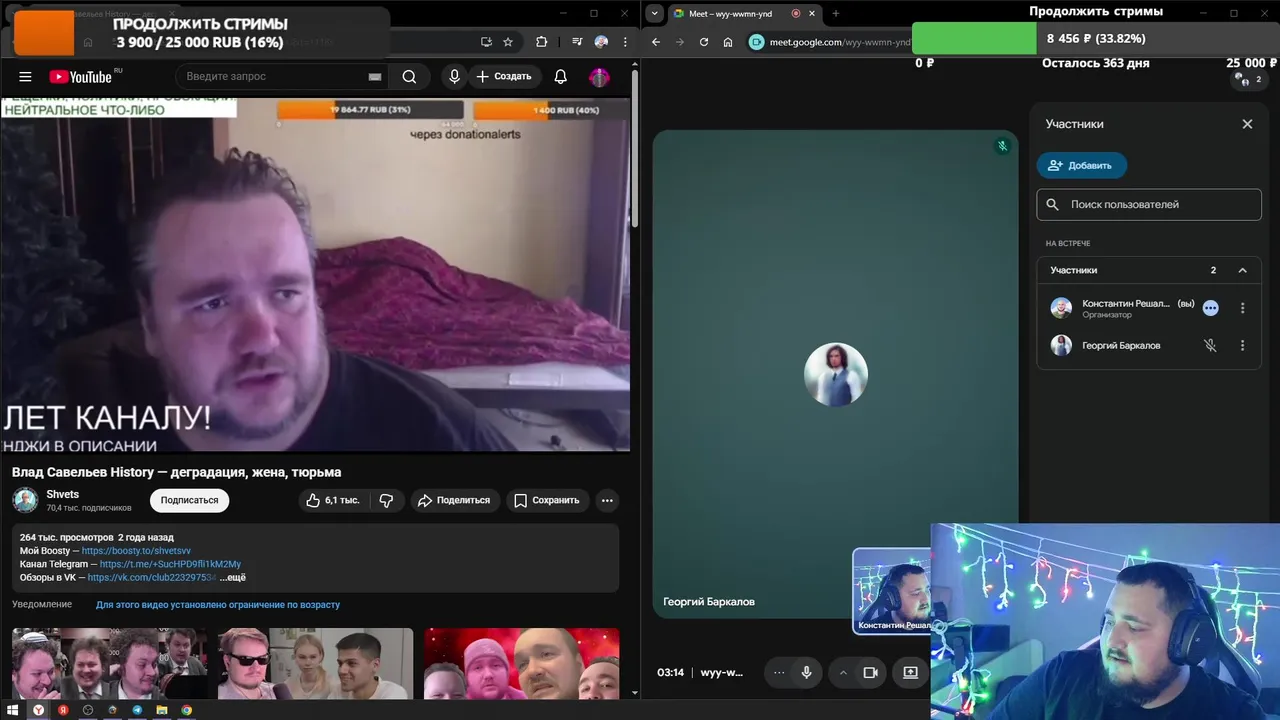Open the boosty.to/shvetsvv link
This screenshot has height=720, width=1280.
136,551
